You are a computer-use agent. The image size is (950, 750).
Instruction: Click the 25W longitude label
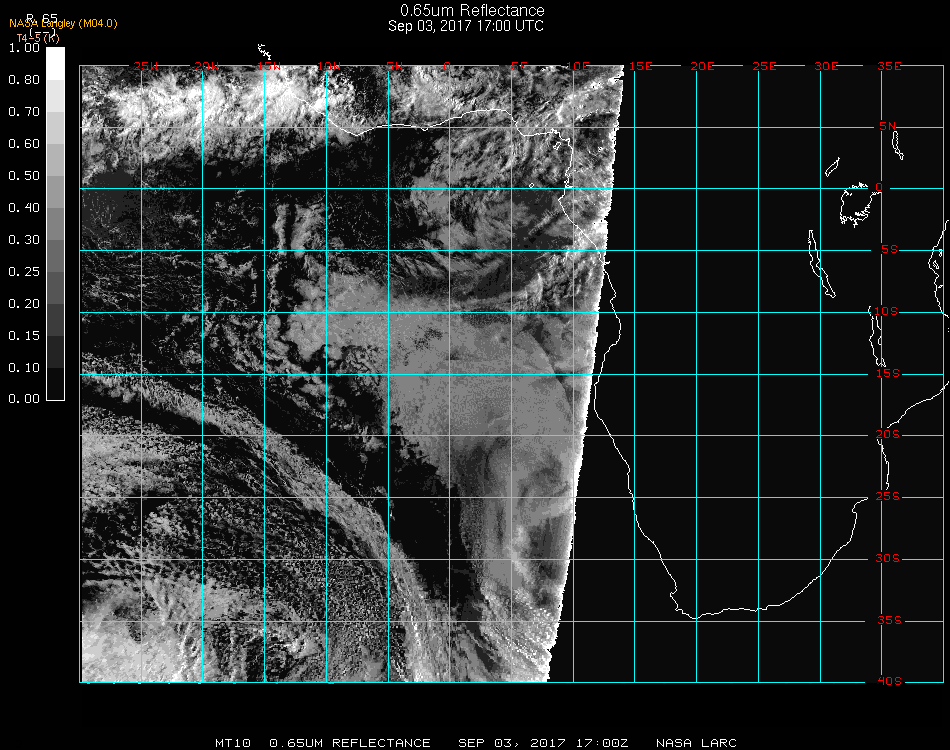pyautogui.click(x=146, y=66)
